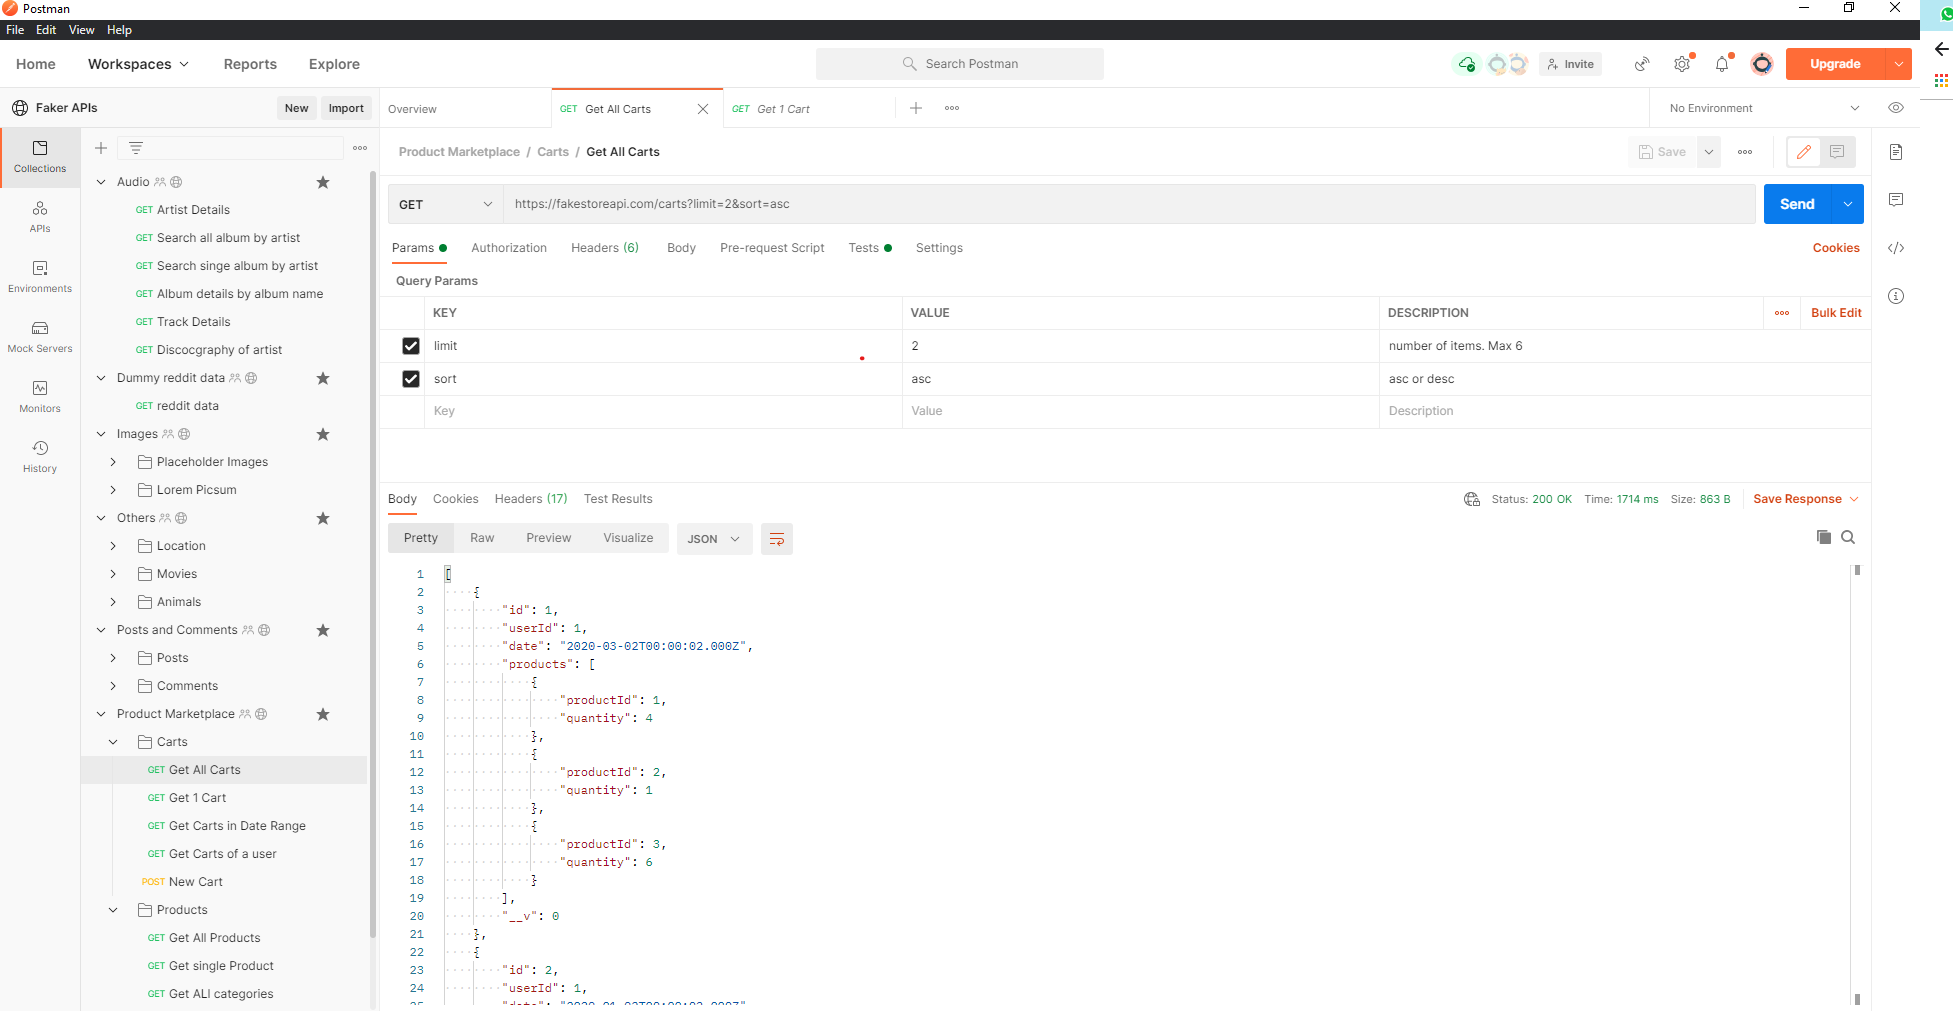Search within the response body
1953x1011 pixels.
click(1848, 537)
